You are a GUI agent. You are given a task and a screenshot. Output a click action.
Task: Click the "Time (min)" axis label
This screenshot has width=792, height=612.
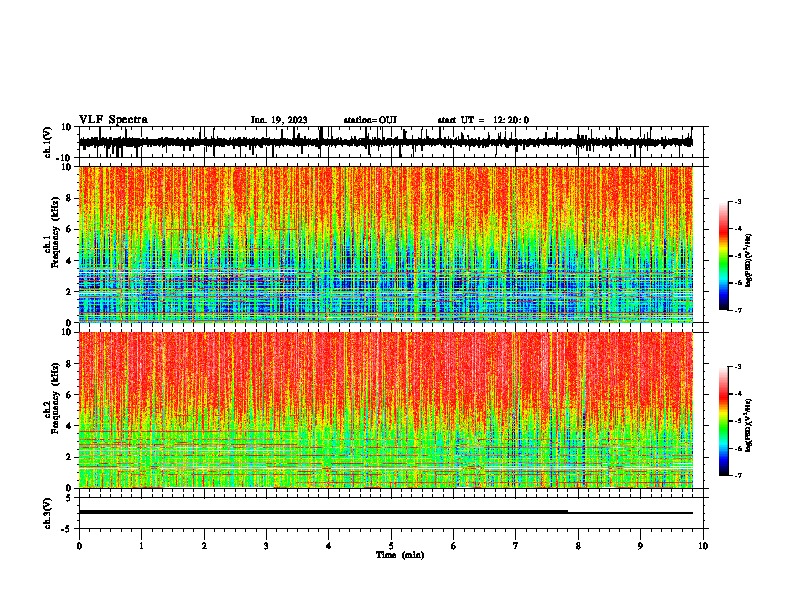(400, 555)
